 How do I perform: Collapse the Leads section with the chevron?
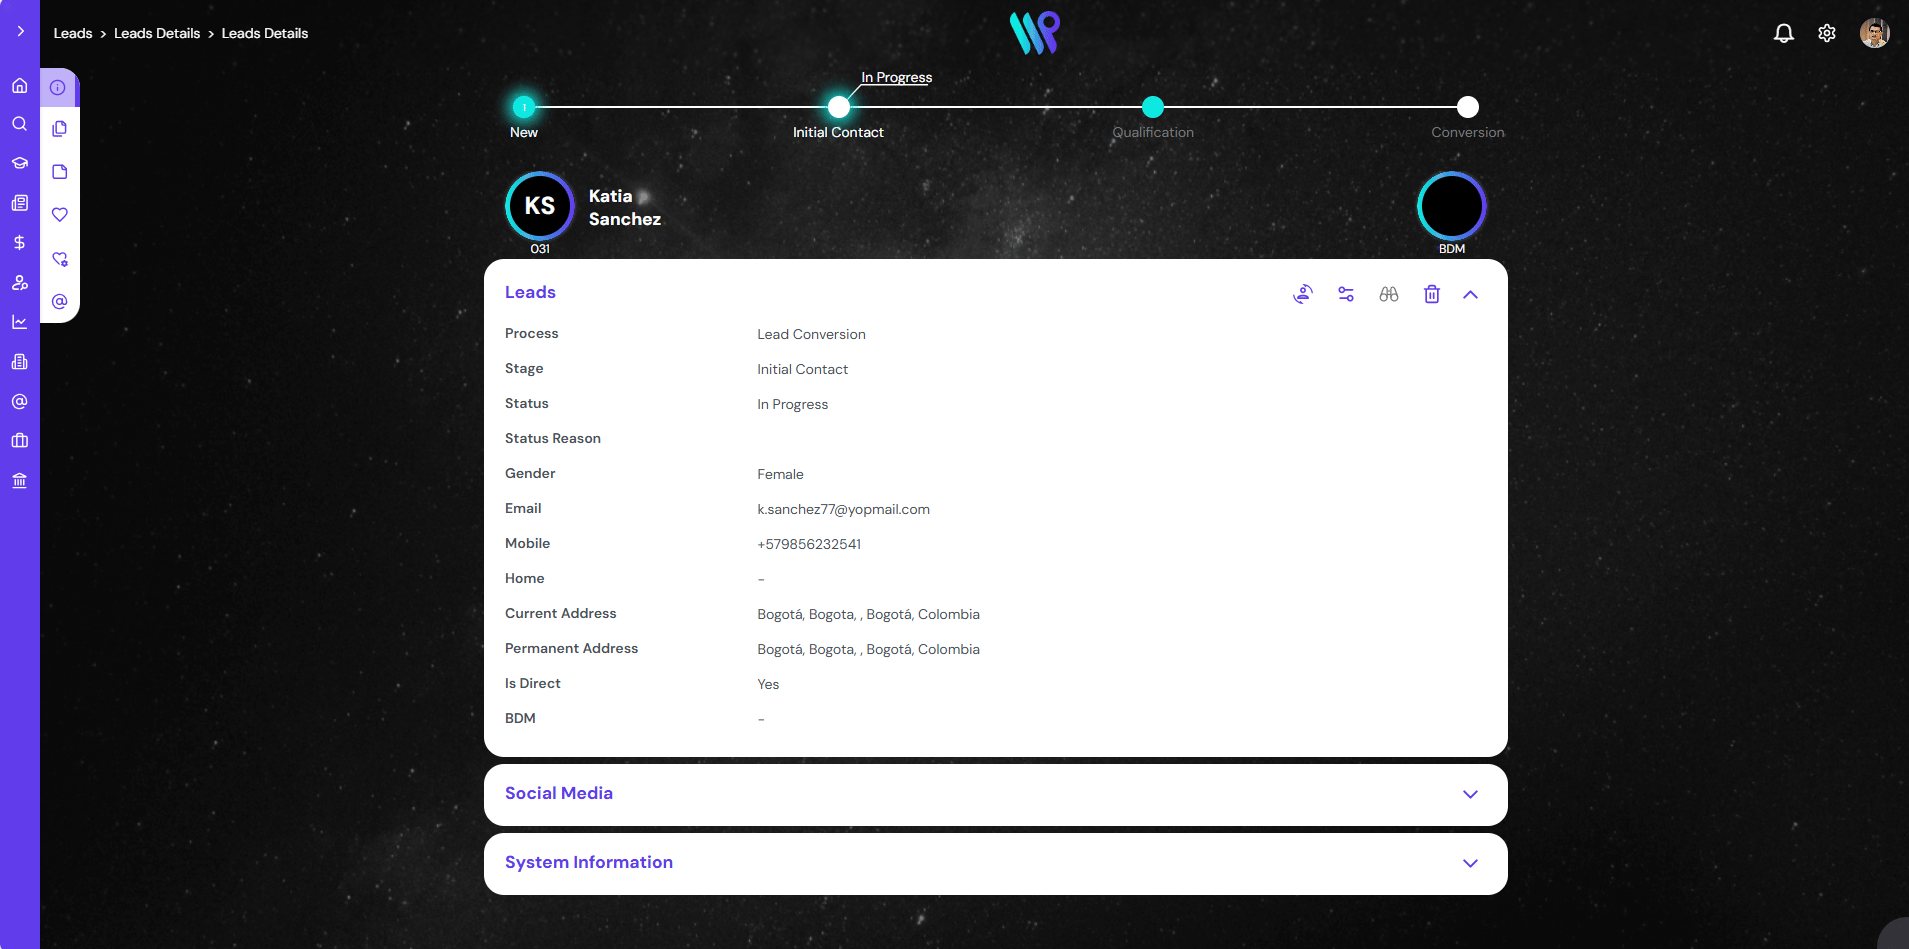coord(1470,294)
